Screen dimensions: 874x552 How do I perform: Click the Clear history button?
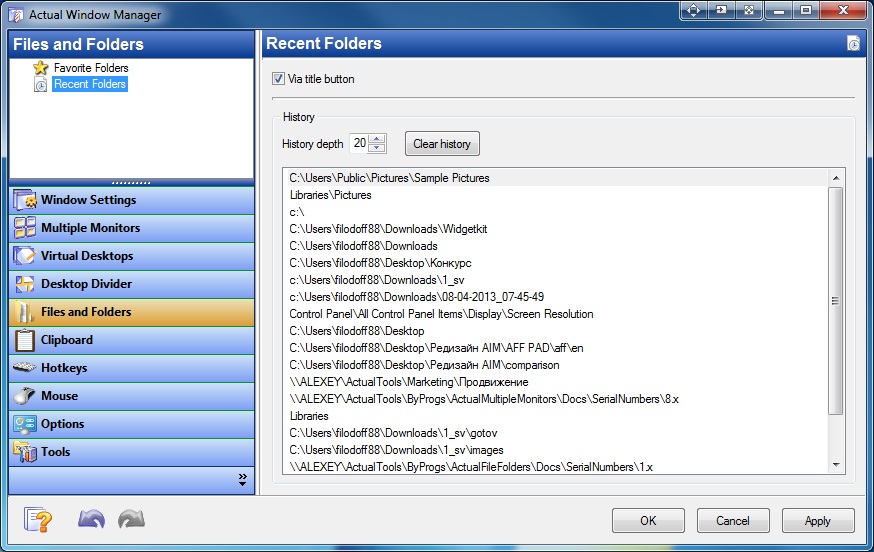pyautogui.click(x=442, y=144)
